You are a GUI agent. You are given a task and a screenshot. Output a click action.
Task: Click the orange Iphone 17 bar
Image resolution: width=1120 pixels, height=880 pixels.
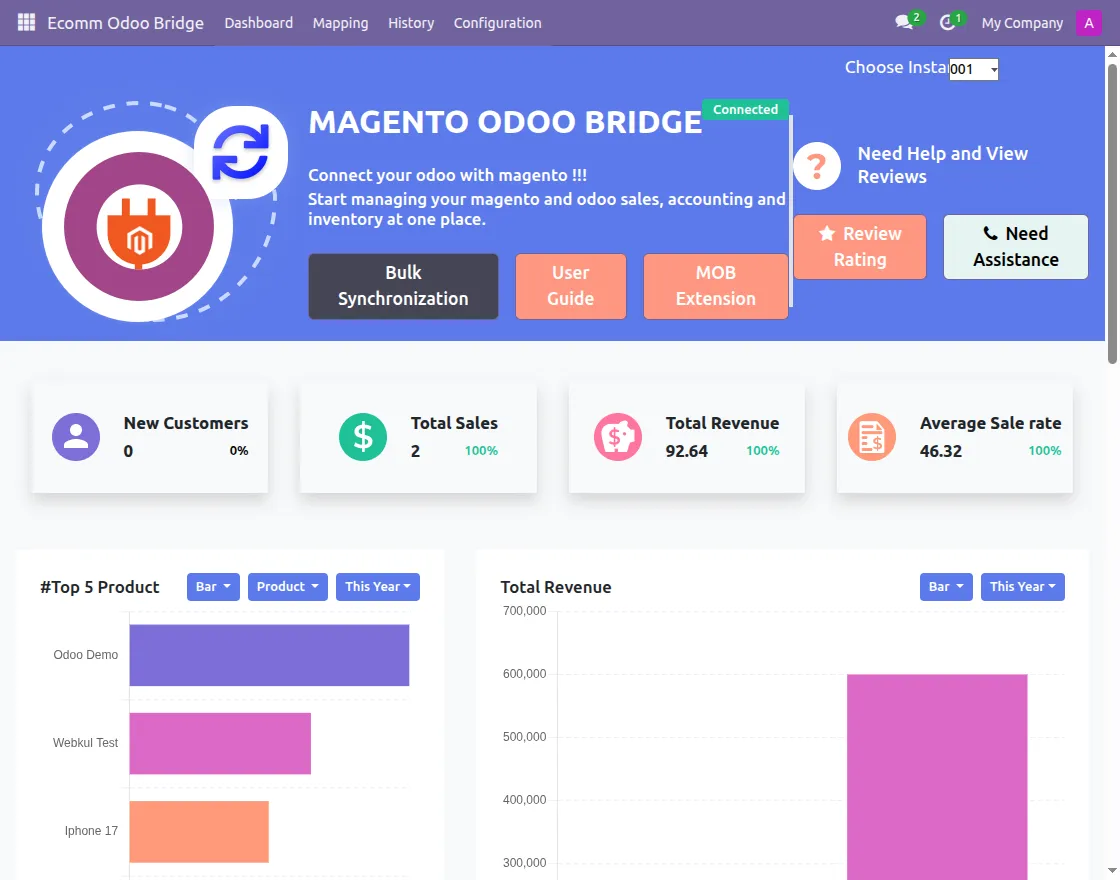[199, 831]
